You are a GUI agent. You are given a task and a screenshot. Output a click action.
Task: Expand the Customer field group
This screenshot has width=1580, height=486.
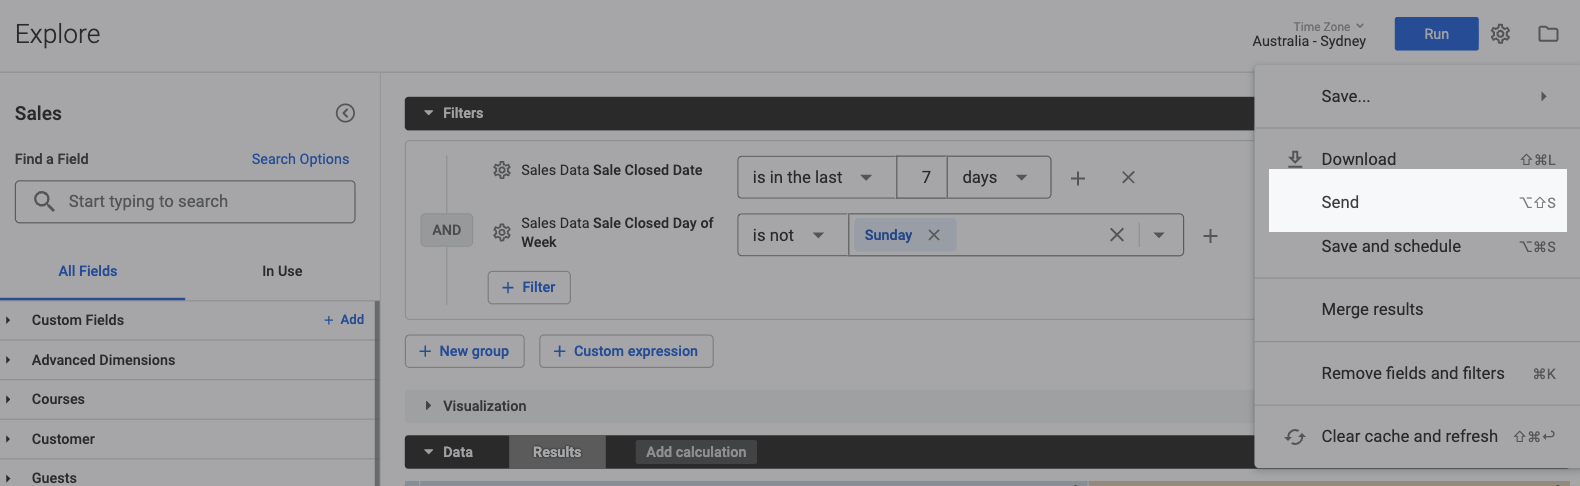point(8,439)
